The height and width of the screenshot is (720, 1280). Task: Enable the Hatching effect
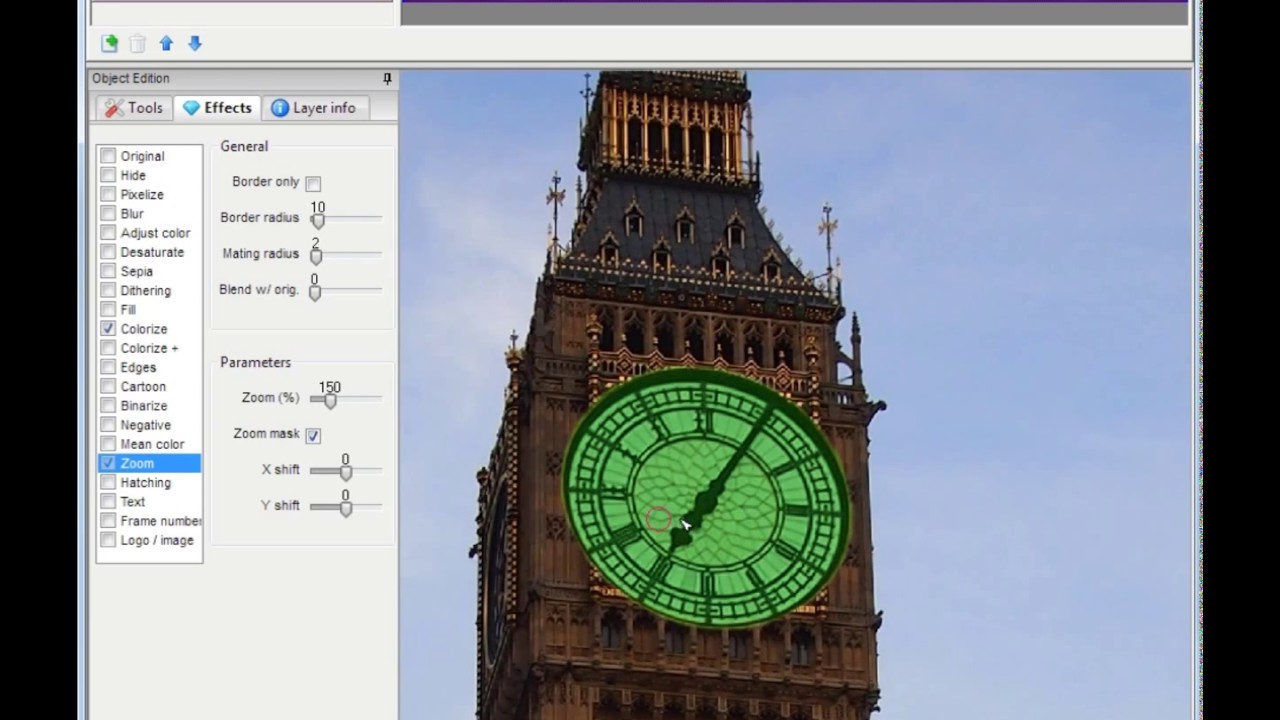[108, 482]
